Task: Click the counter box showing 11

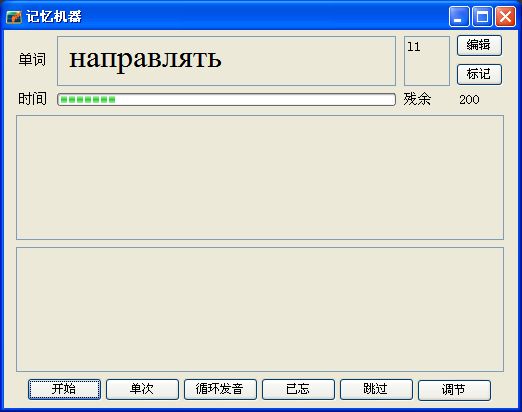Action: click(x=427, y=61)
